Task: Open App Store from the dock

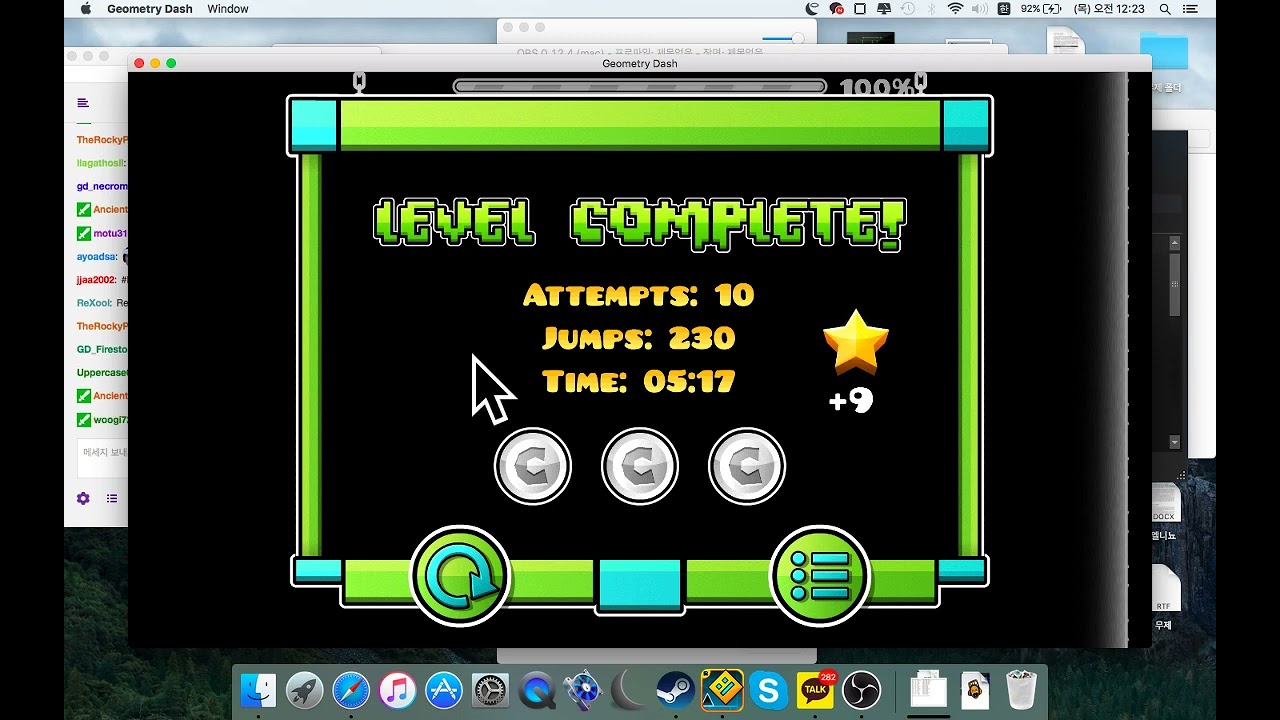Action: (443, 690)
